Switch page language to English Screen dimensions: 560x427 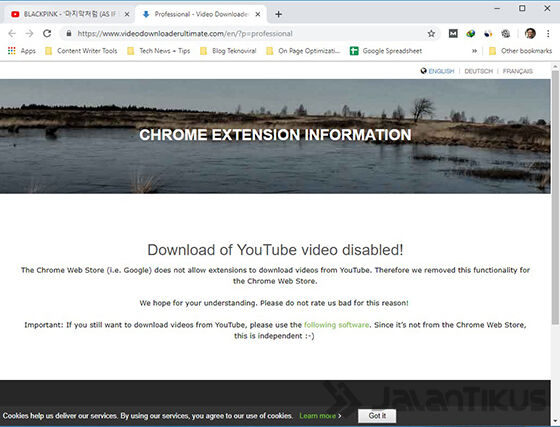(441, 71)
